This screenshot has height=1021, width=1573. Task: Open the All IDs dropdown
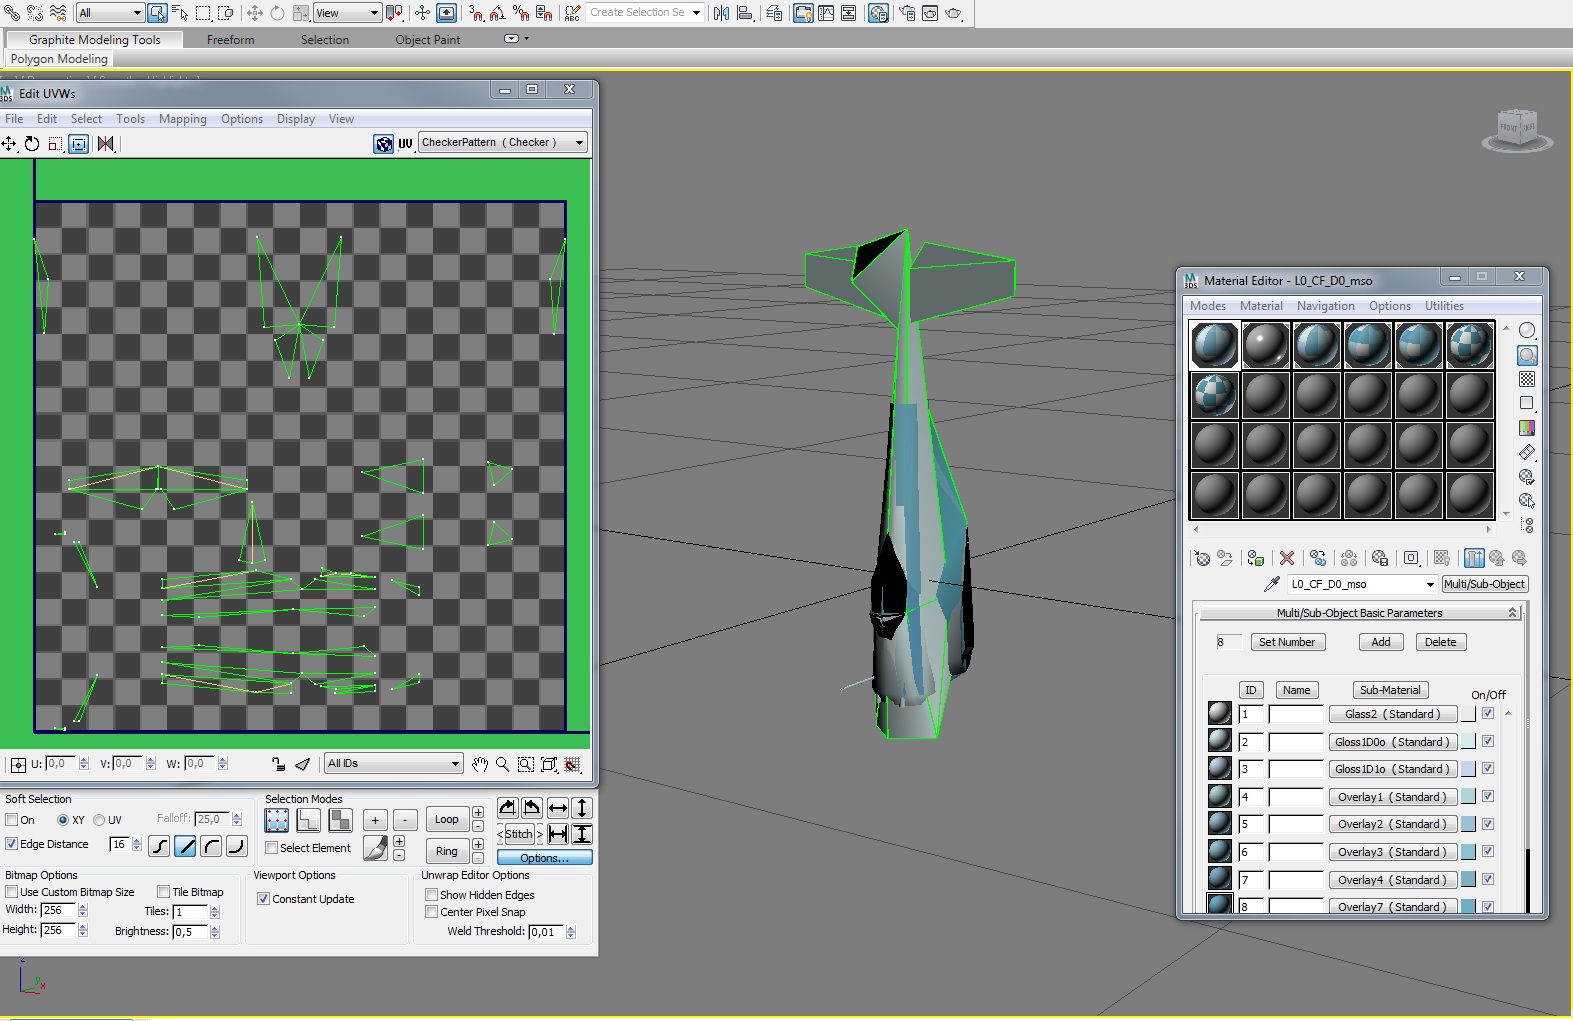(x=393, y=764)
